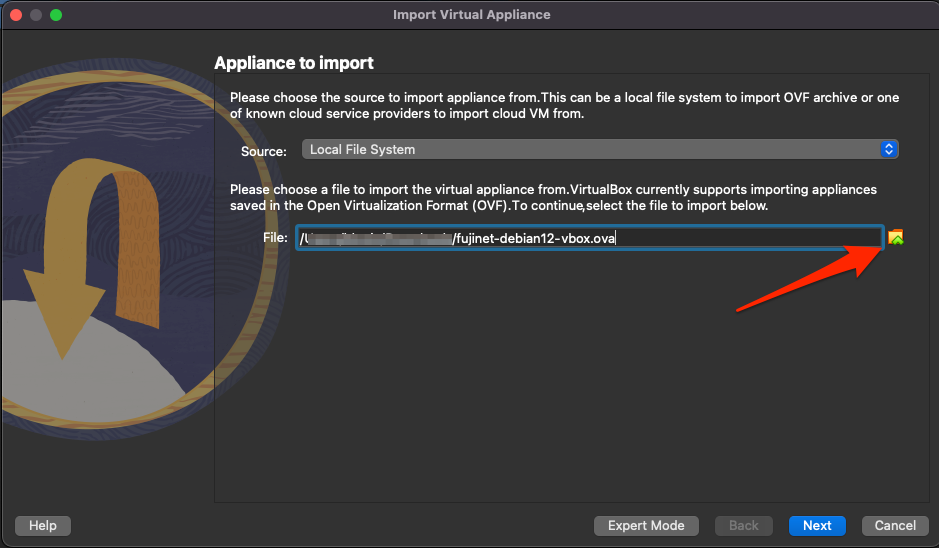This screenshot has height=548, width=939.
Task: Open the Source dropdown showing Local File System
Action: coord(590,150)
